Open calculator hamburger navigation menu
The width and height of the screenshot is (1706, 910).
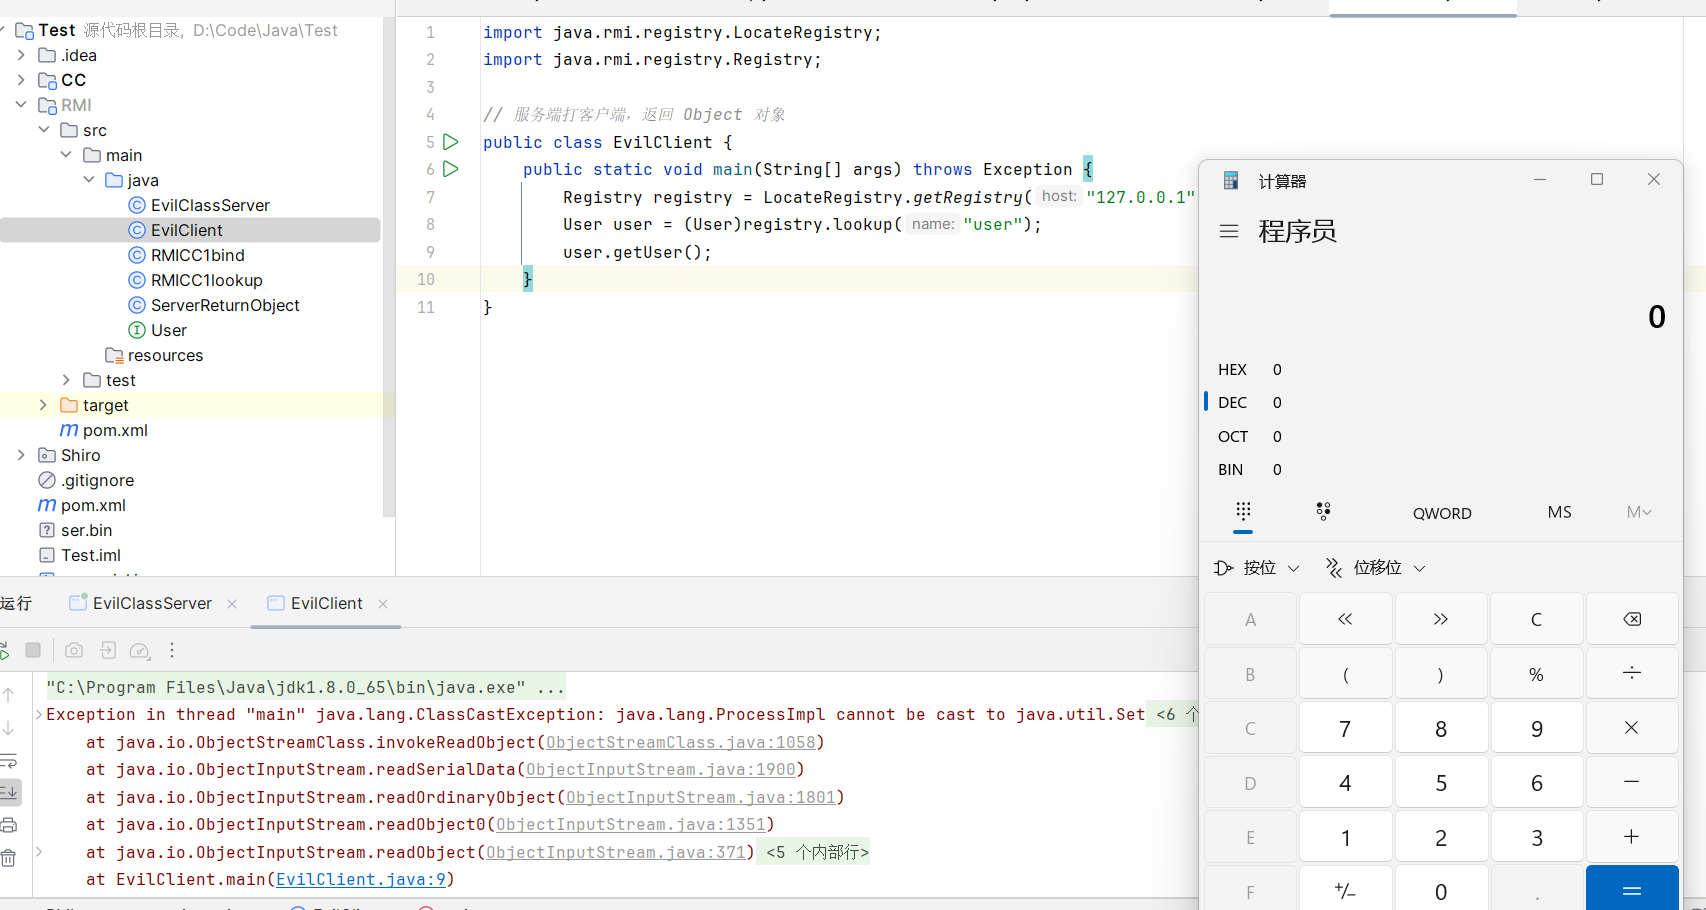(1229, 231)
